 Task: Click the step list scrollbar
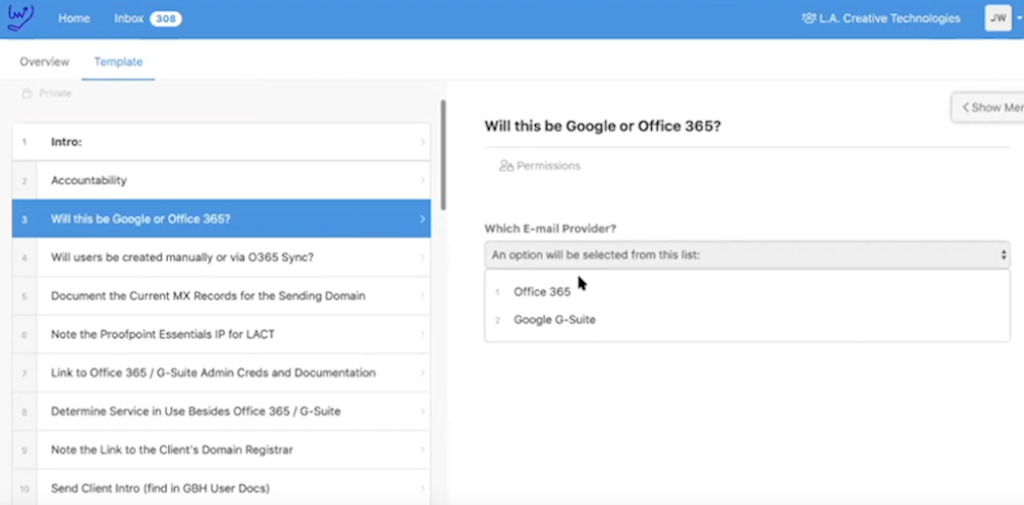pyautogui.click(x=443, y=155)
